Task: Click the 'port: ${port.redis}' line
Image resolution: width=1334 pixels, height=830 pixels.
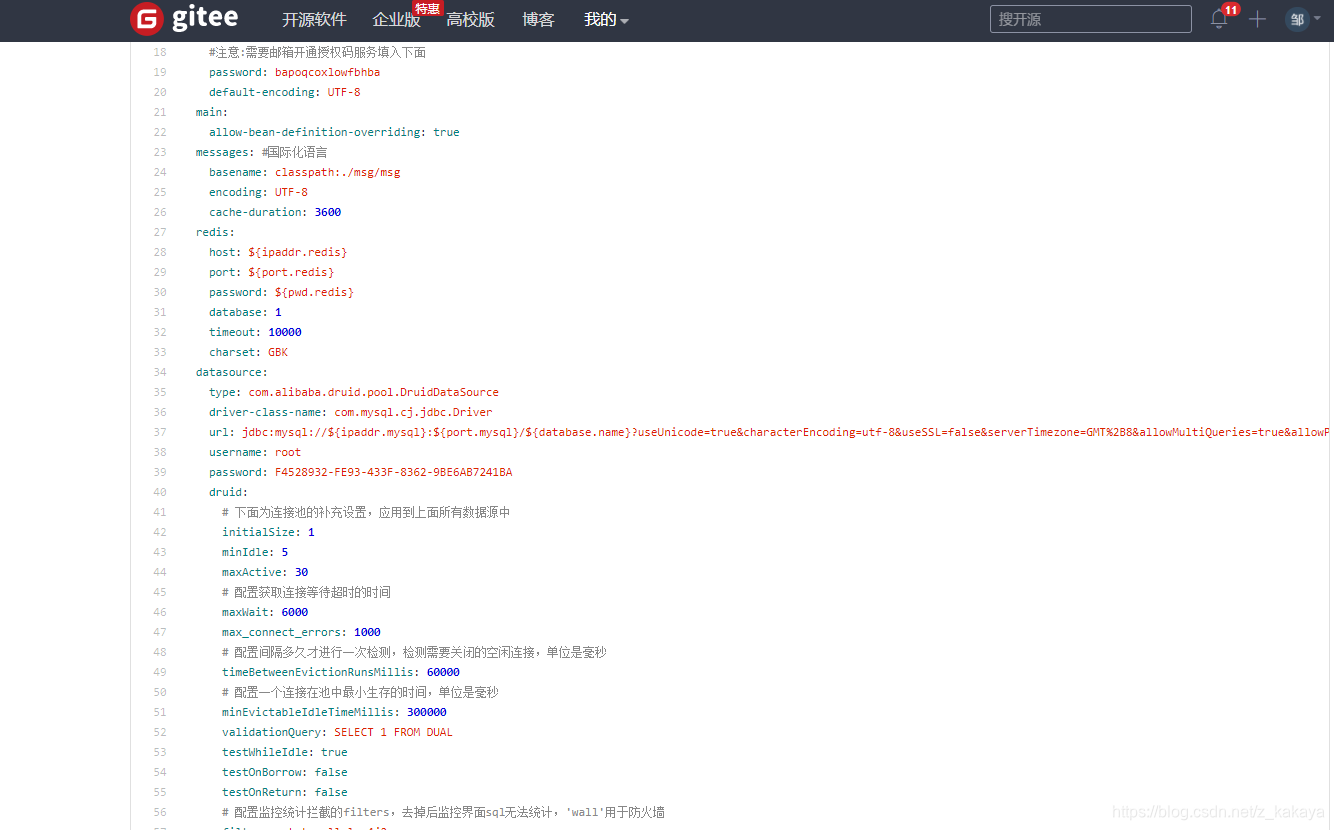Action: (271, 272)
